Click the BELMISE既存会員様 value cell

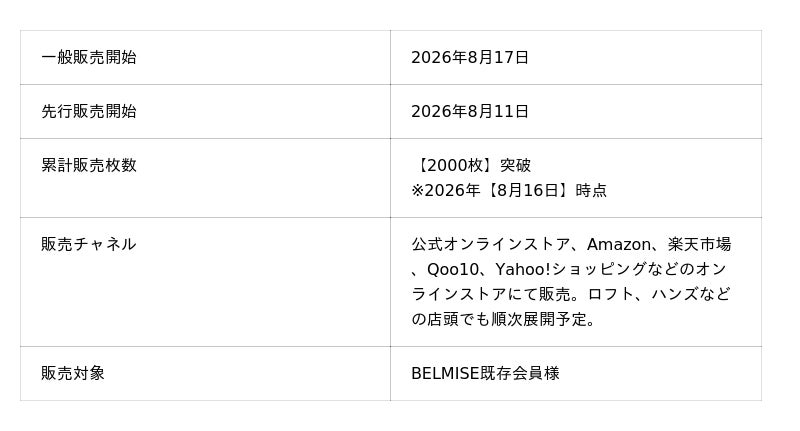[x=576, y=374]
